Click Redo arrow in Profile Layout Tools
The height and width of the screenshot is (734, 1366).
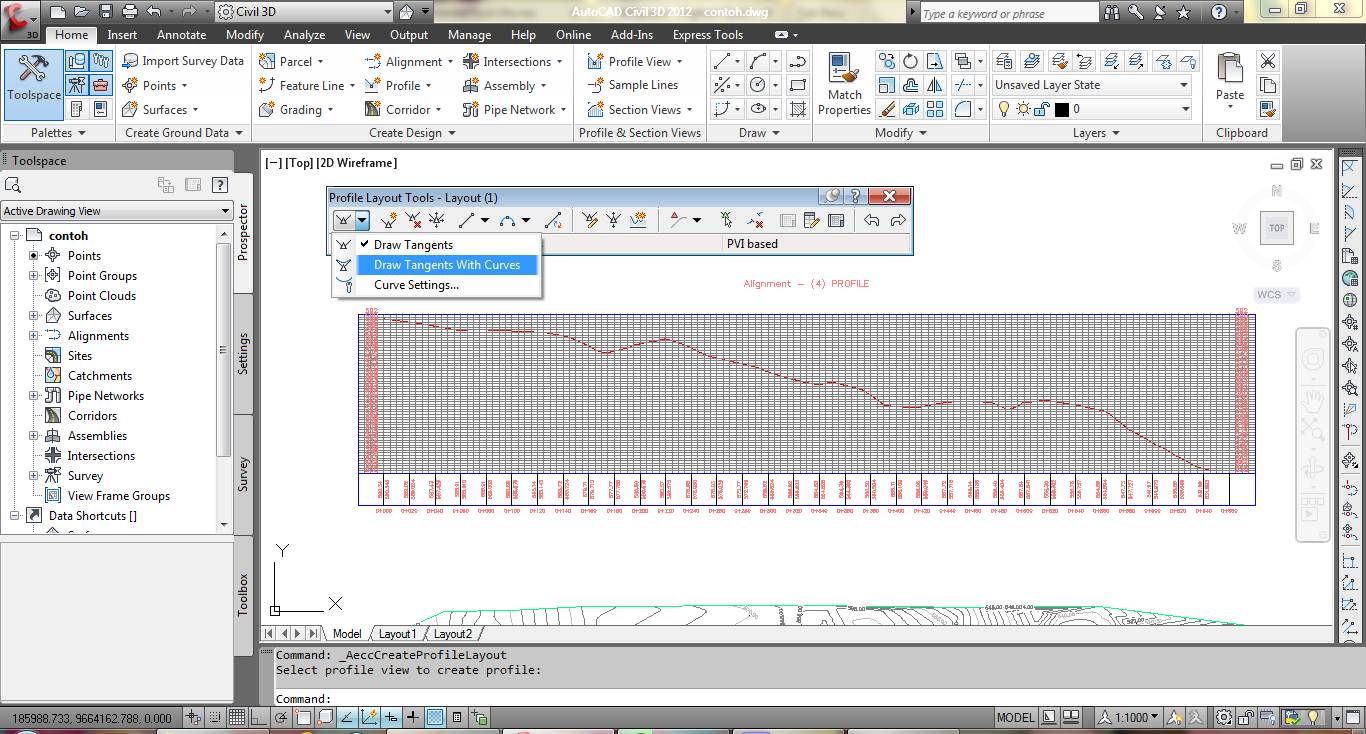coord(897,220)
